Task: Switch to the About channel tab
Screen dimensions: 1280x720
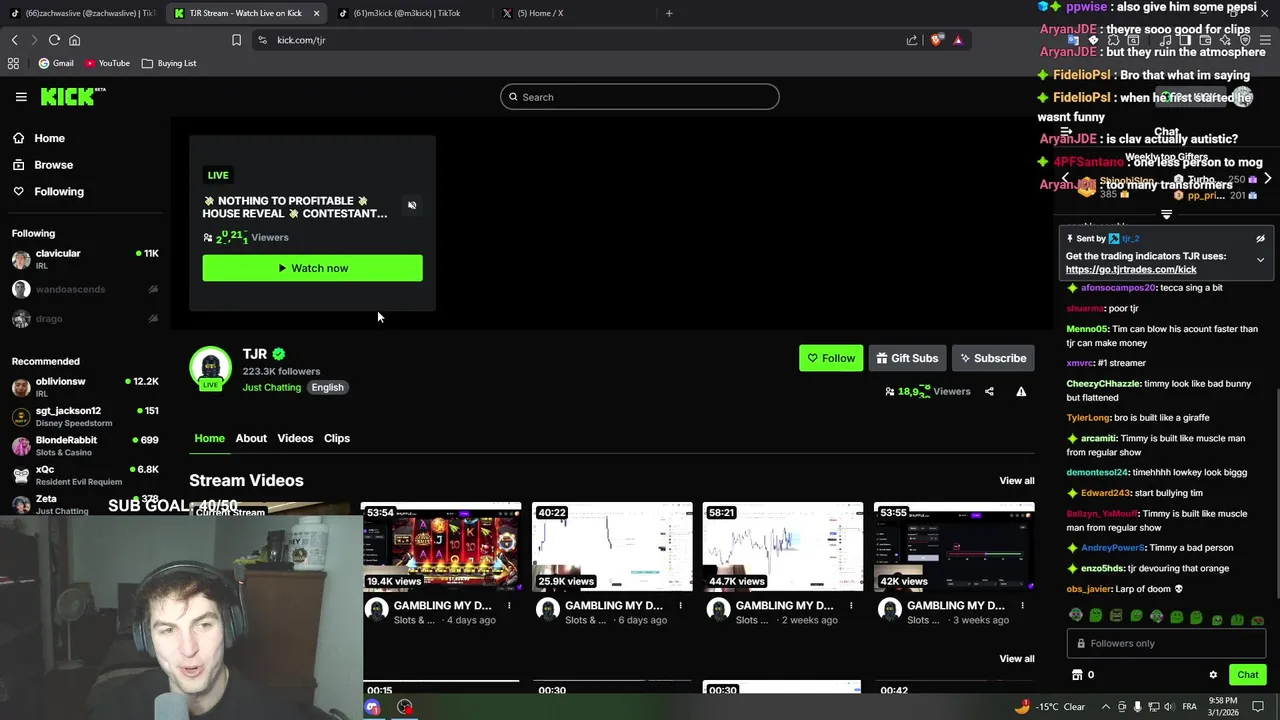Action: pos(251,438)
